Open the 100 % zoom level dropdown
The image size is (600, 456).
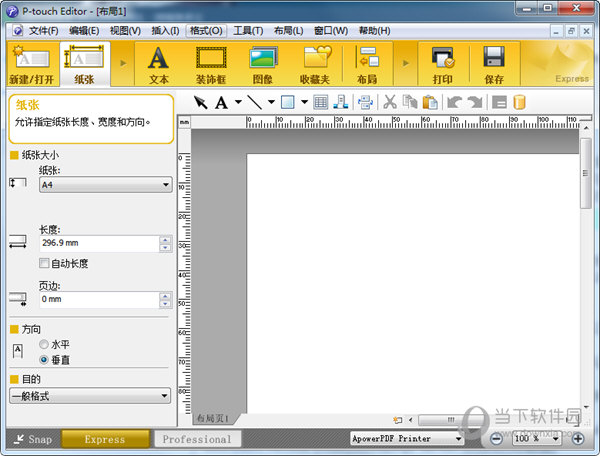[x=536, y=438]
